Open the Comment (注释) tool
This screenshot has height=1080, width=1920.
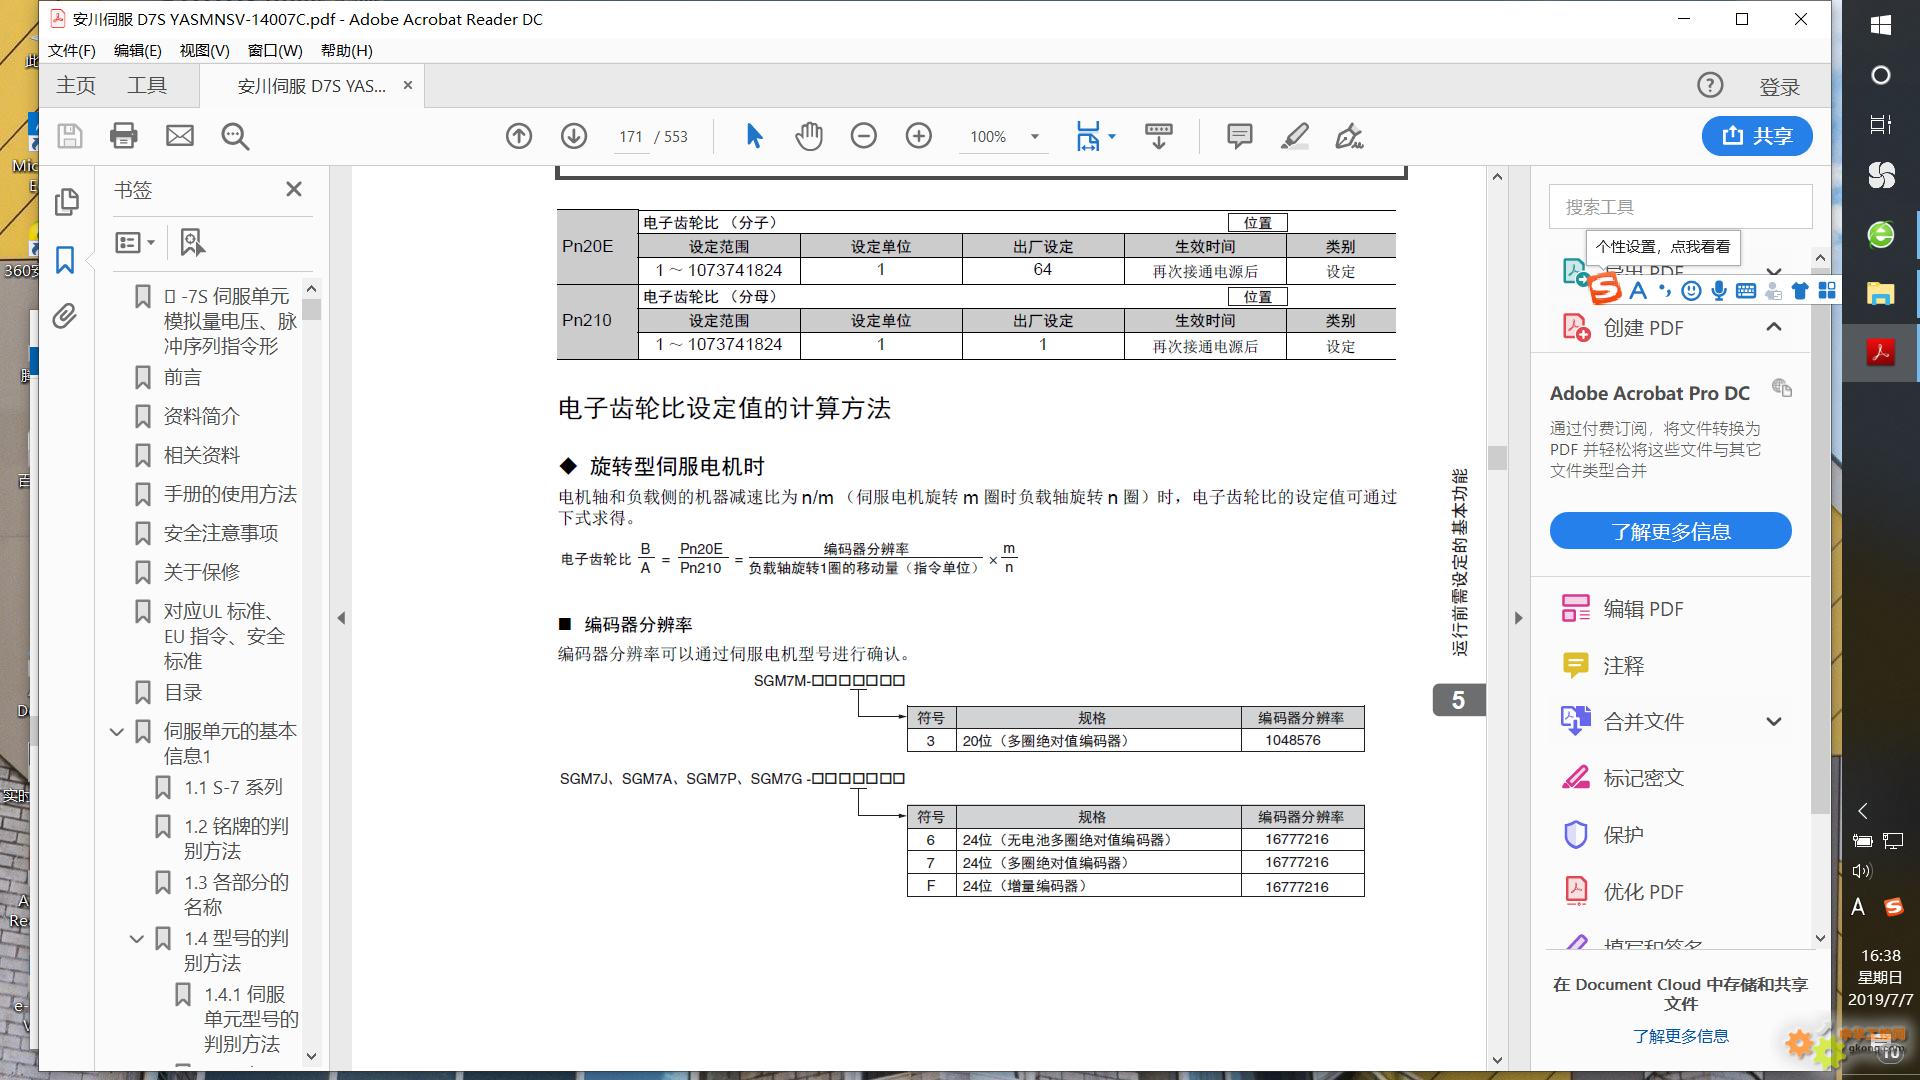tap(1602, 665)
